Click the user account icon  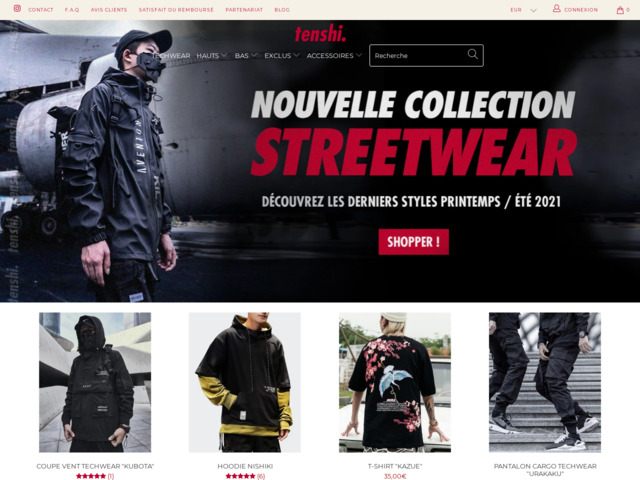click(556, 9)
